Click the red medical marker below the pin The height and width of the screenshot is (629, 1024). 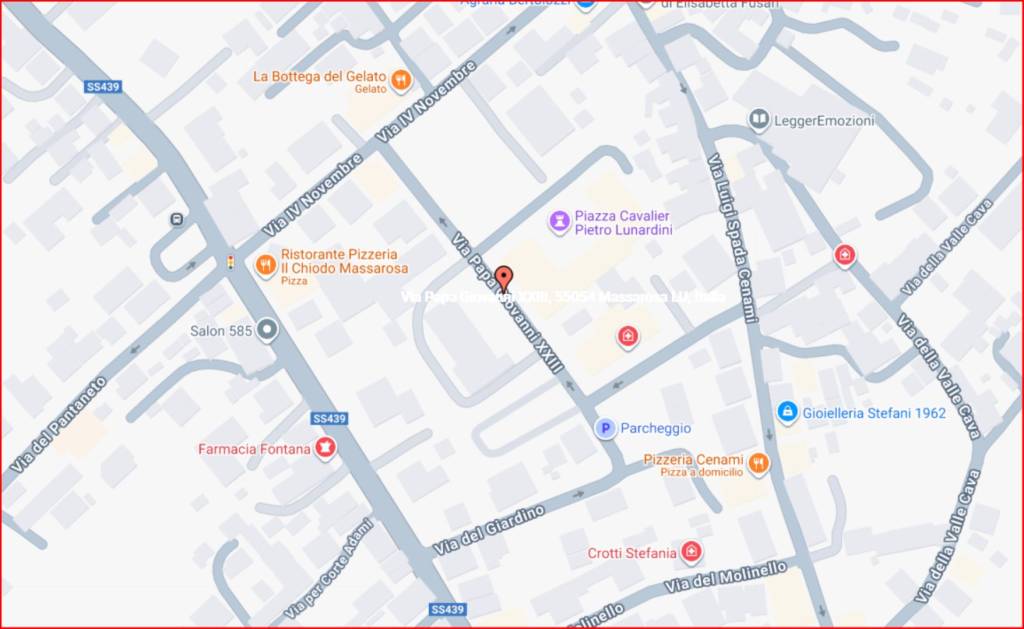tap(628, 337)
